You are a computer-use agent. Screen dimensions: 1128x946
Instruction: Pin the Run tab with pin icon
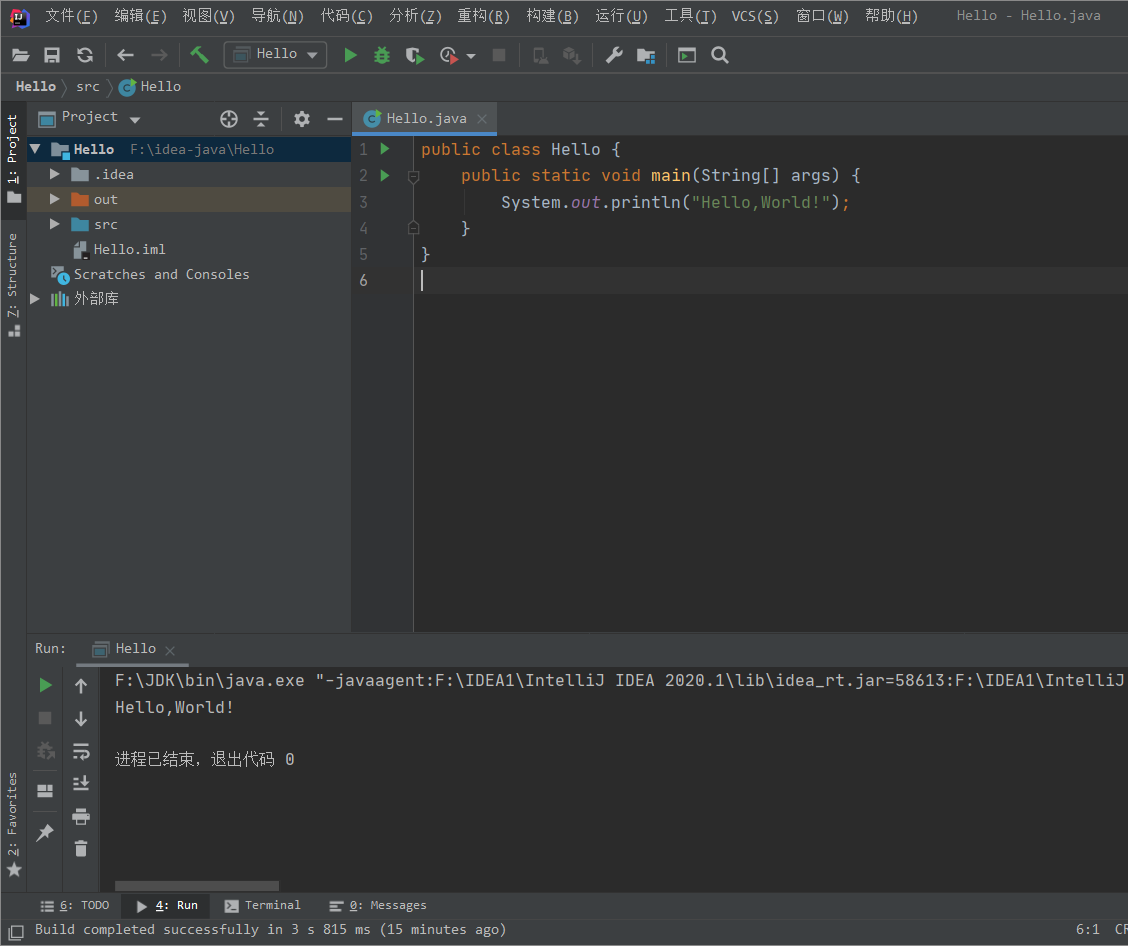tap(45, 832)
